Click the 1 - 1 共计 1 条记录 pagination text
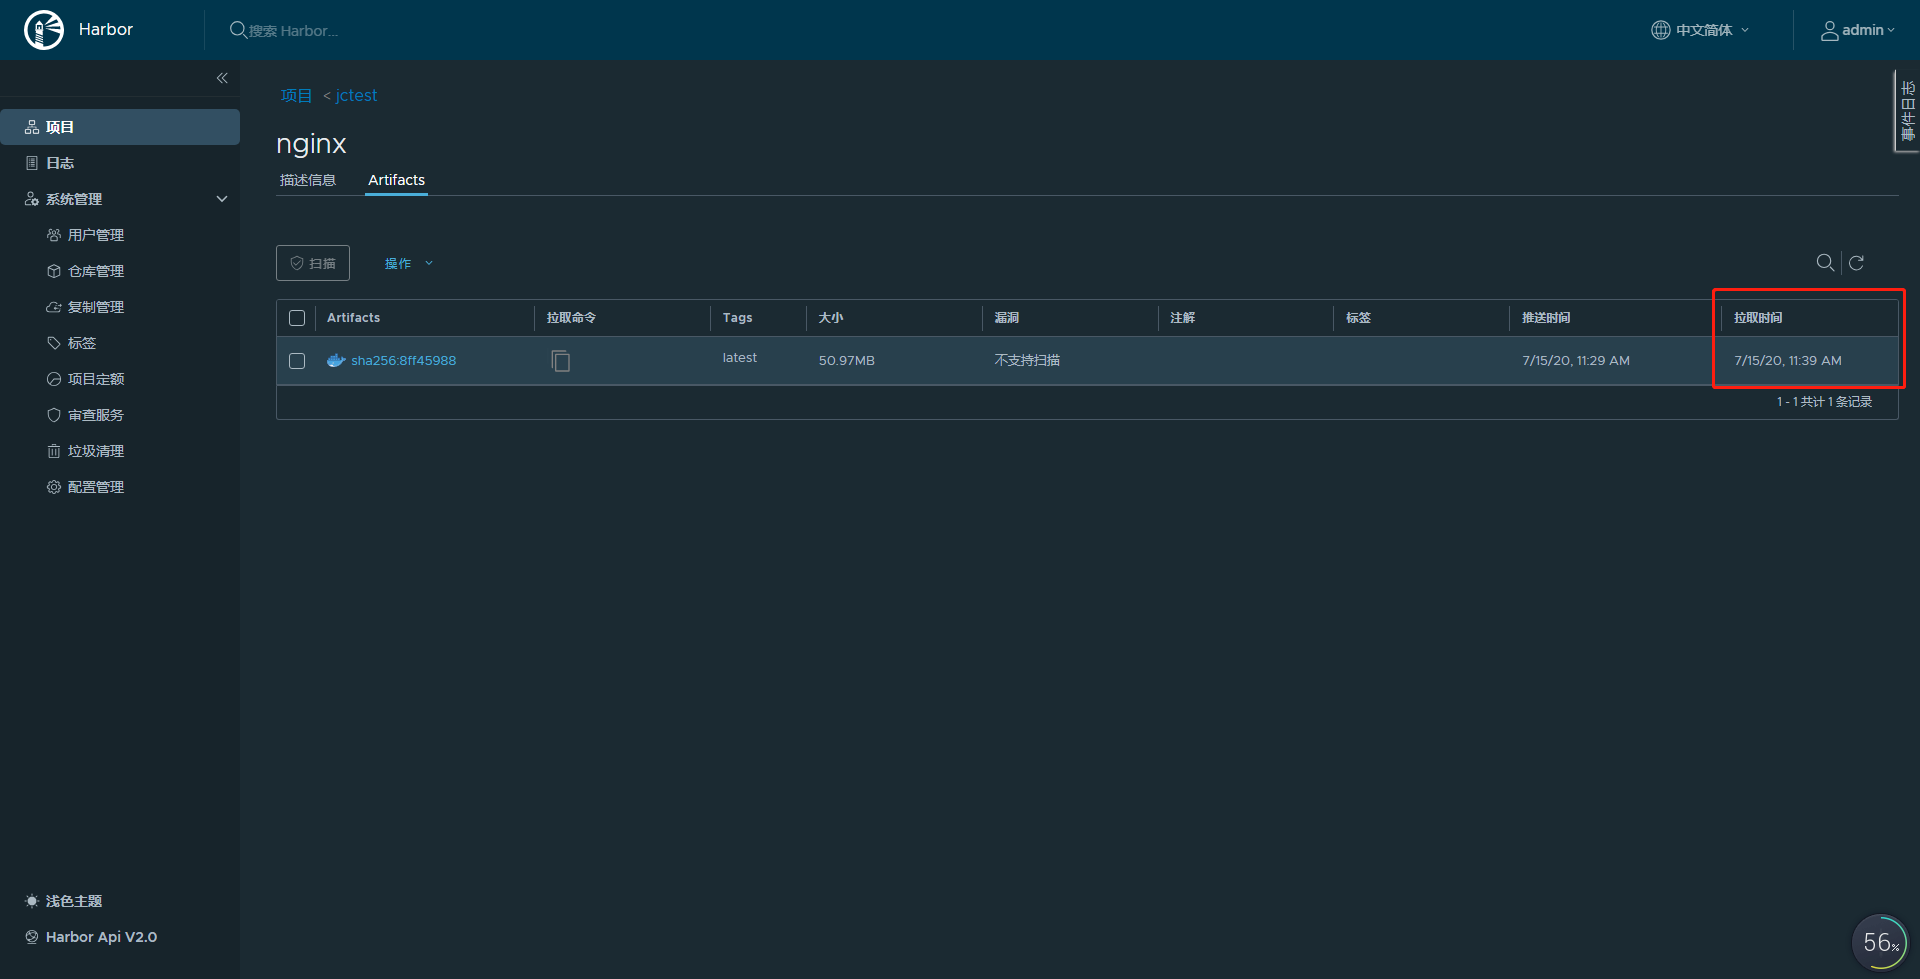The width and height of the screenshot is (1920, 979). click(1825, 402)
